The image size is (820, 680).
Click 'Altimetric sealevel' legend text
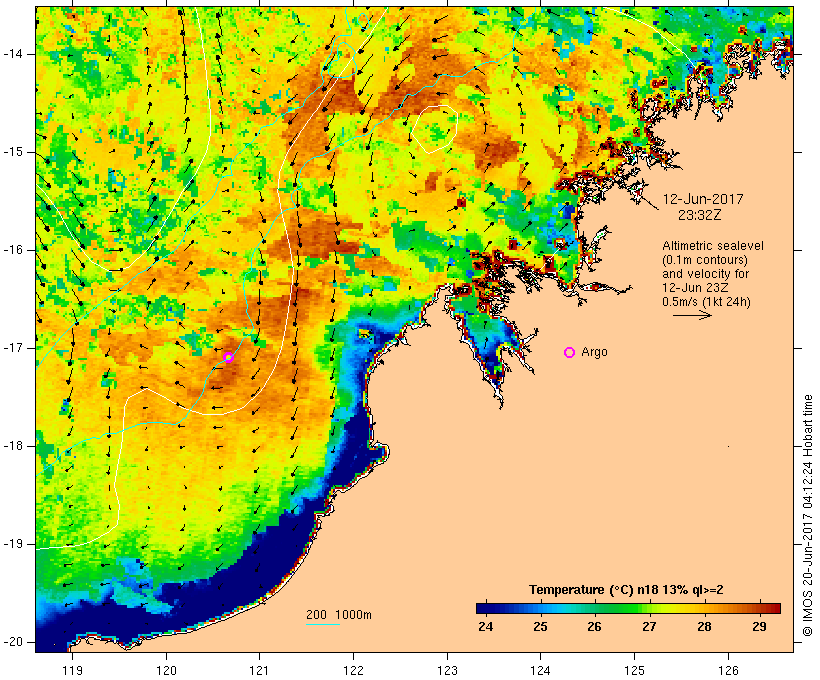(x=713, y=246)
